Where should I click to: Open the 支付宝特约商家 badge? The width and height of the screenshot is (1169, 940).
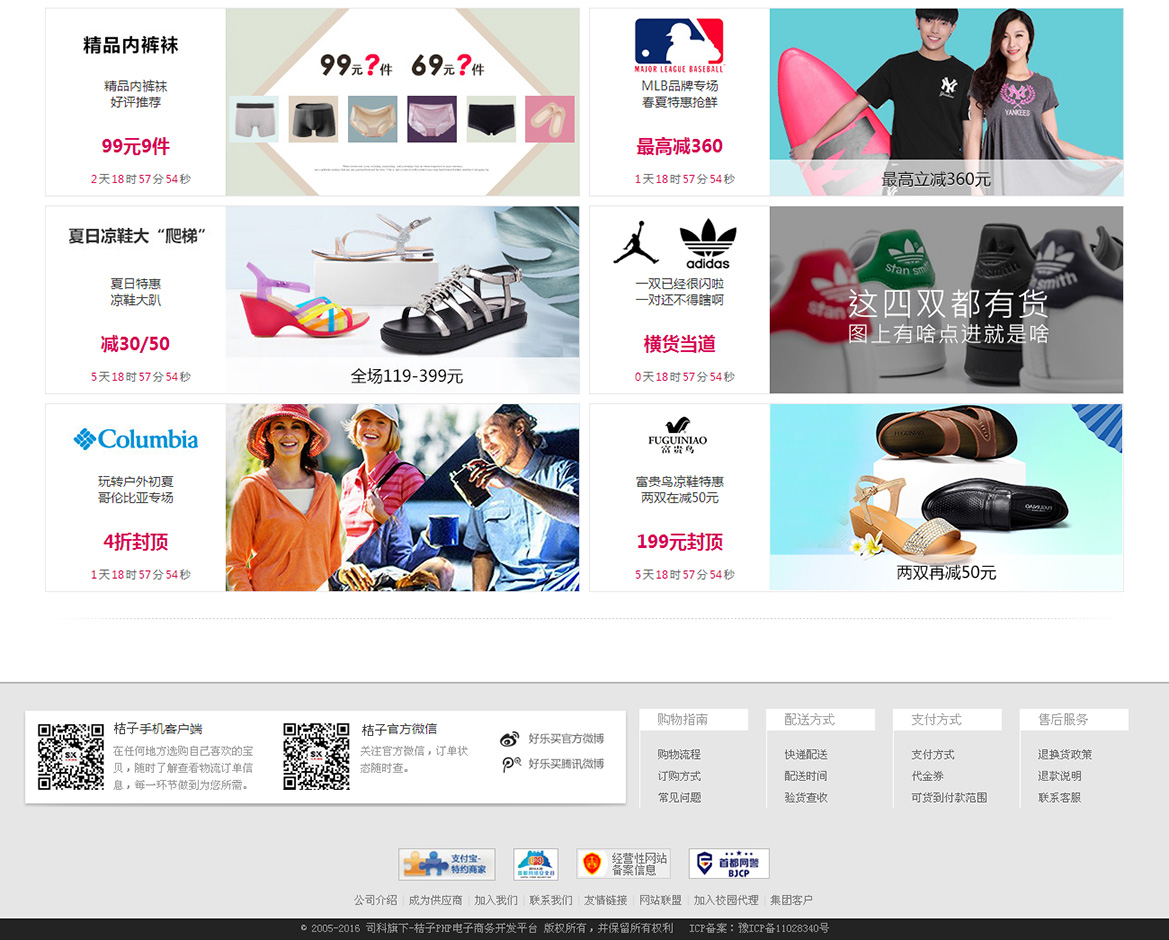(447, 864)
